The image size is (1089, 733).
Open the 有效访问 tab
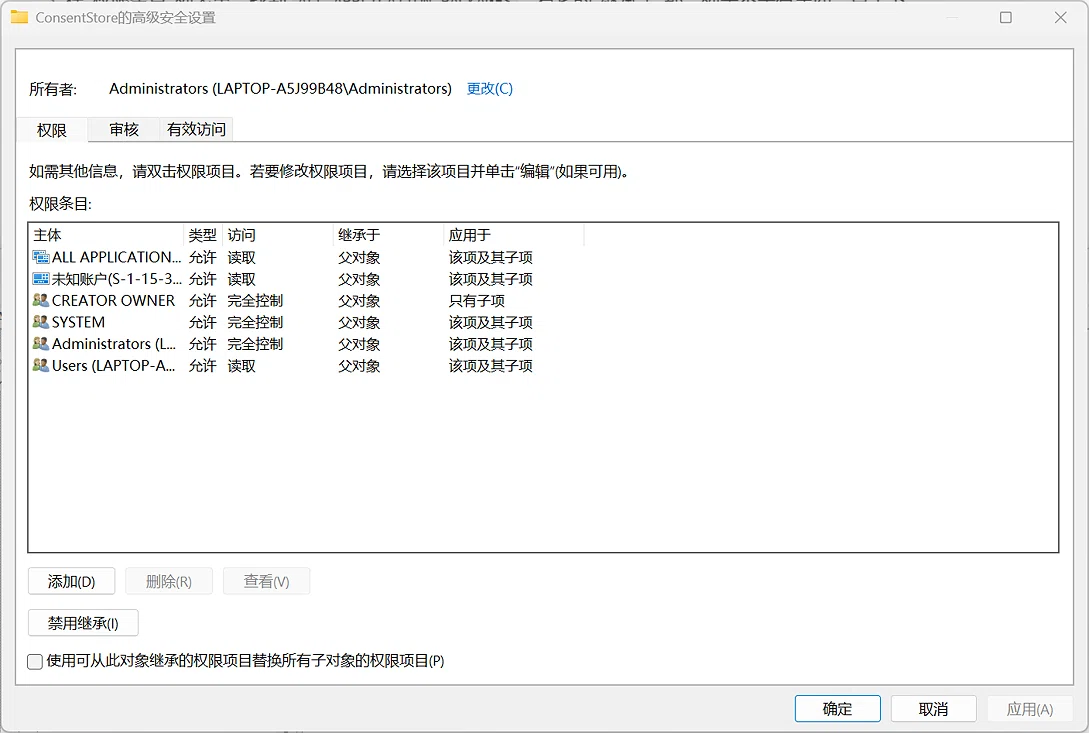point(196,129)
